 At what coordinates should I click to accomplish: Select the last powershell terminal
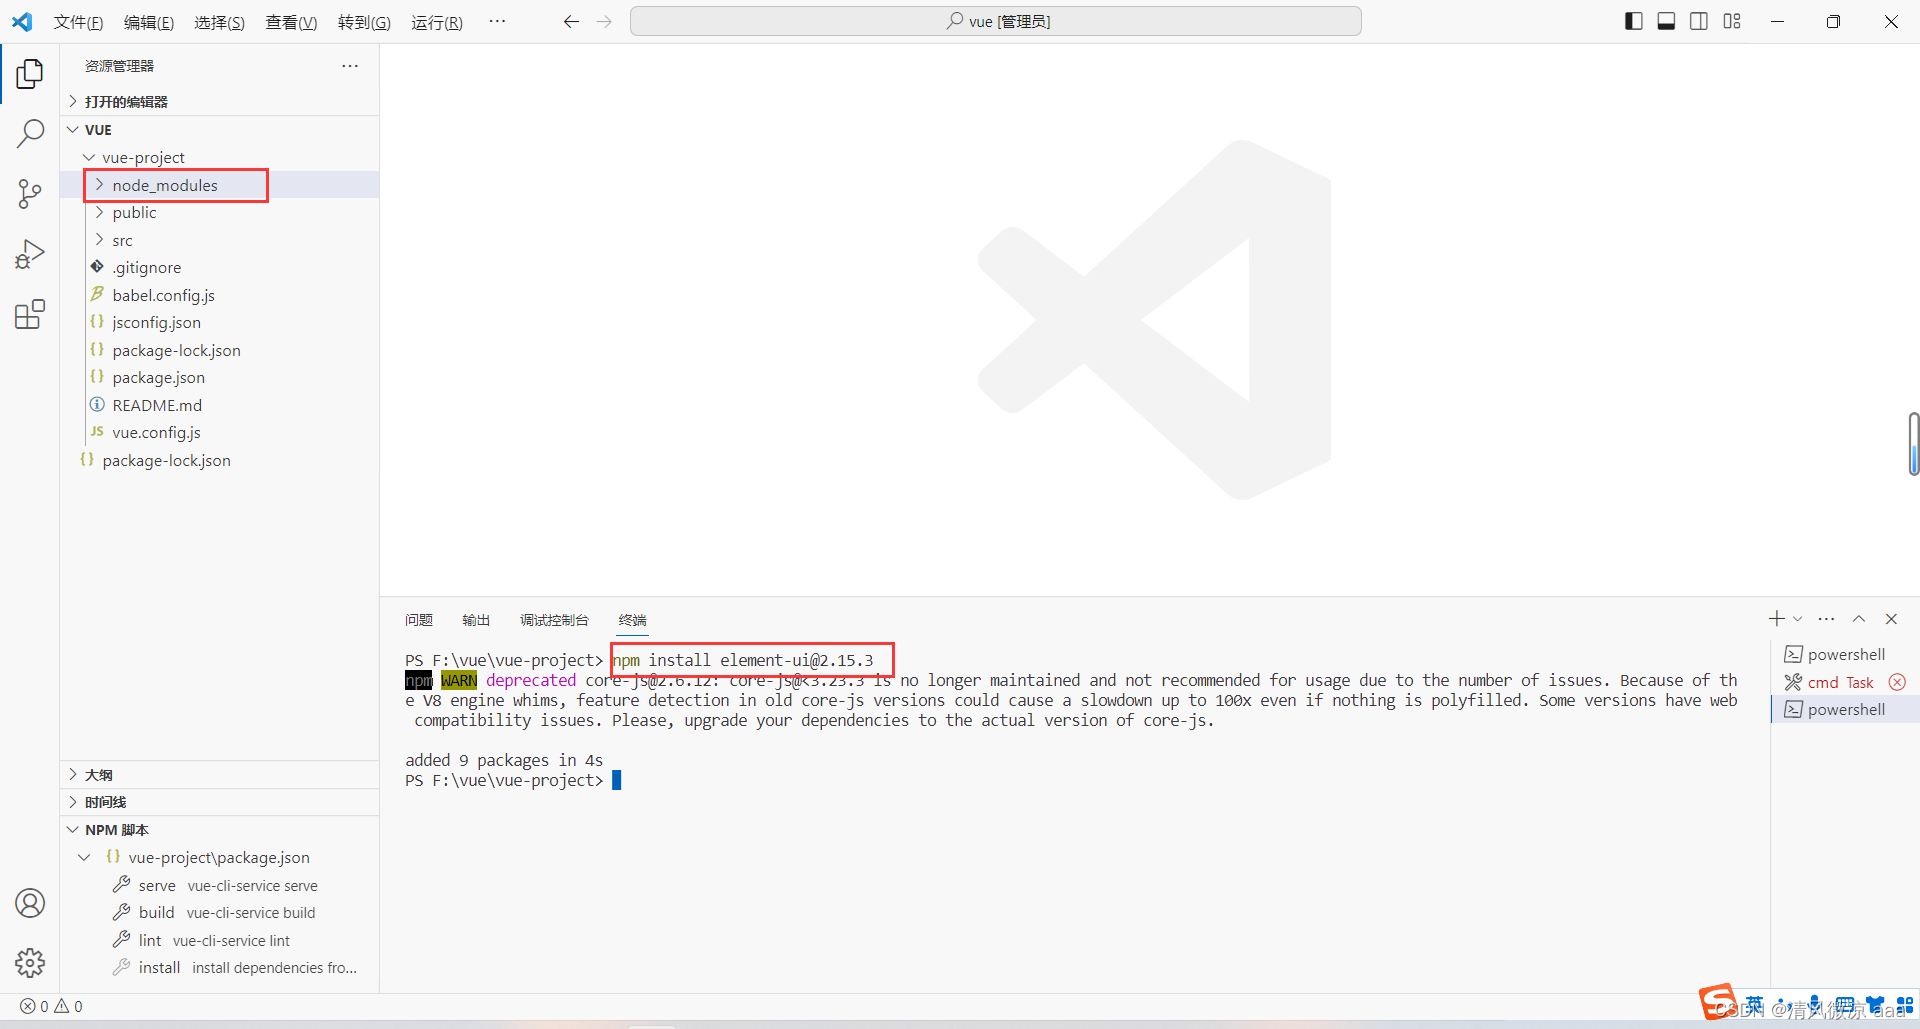(x=1845, y=709)
